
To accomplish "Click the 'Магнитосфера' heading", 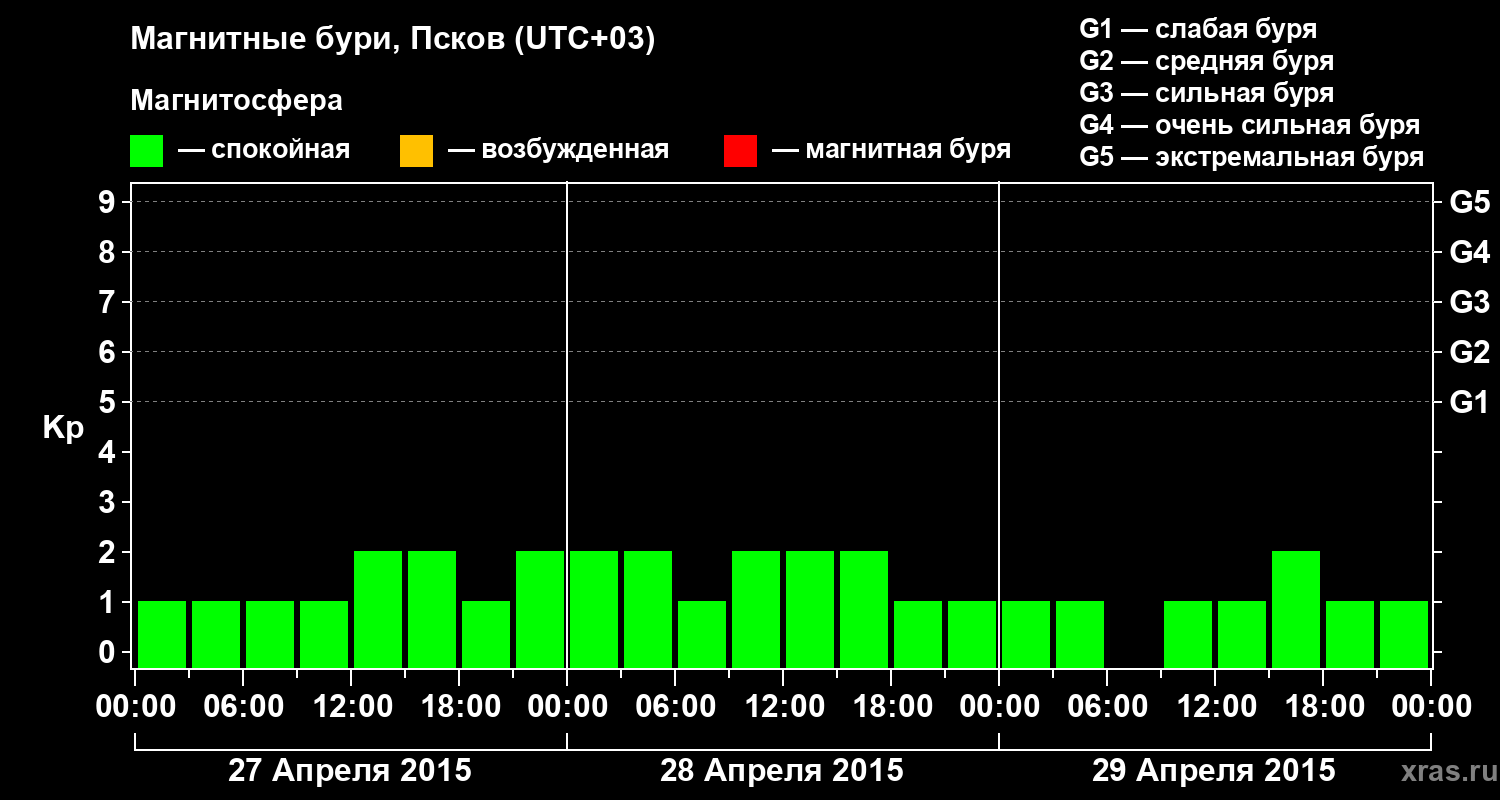I will pos(236,101).
